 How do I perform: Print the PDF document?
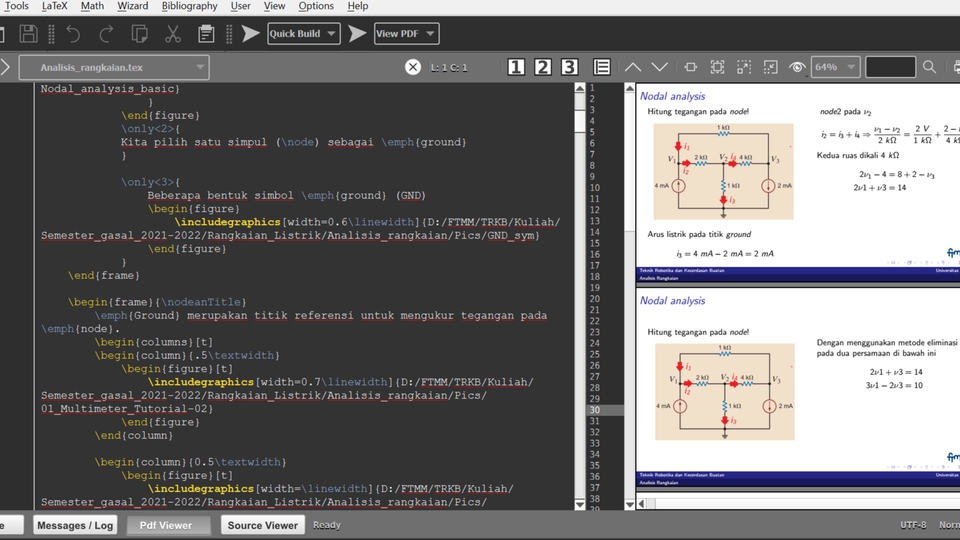(x=956, y=67)
